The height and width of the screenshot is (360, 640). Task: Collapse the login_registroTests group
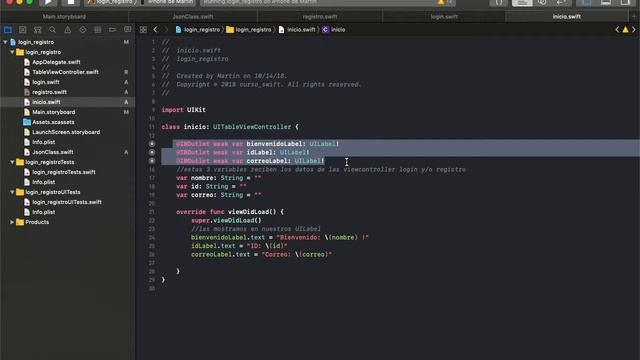(x=12, y=162)
